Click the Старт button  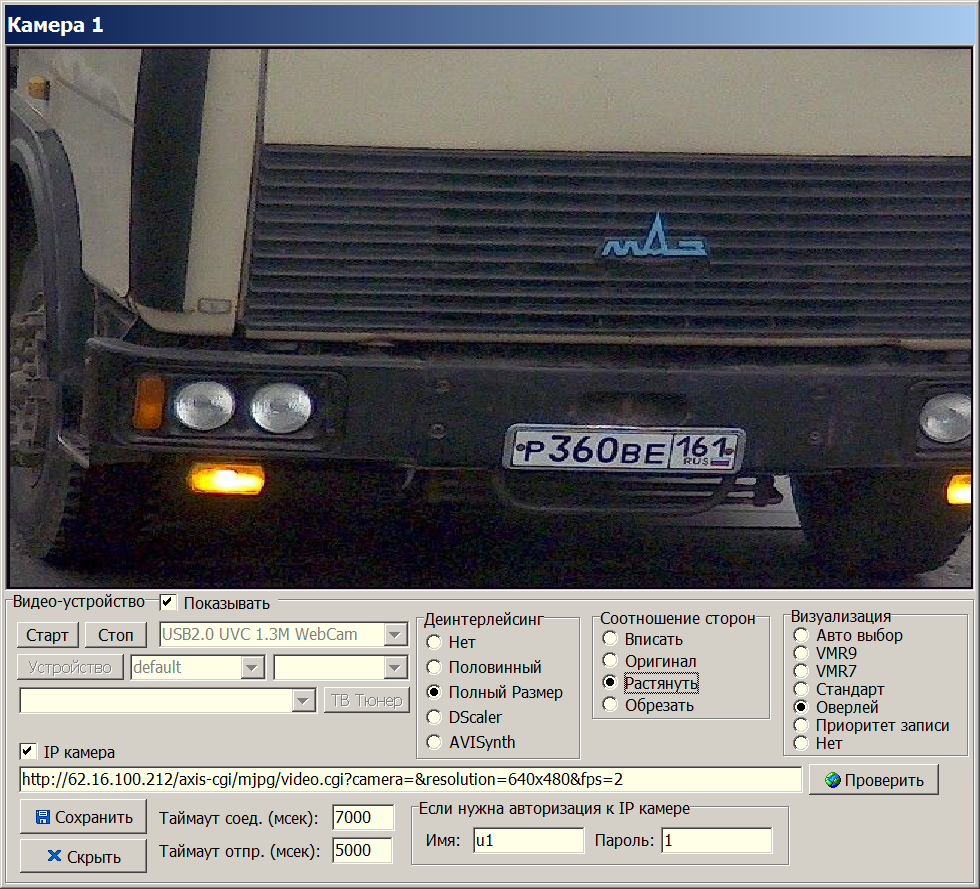pos(48,635)
